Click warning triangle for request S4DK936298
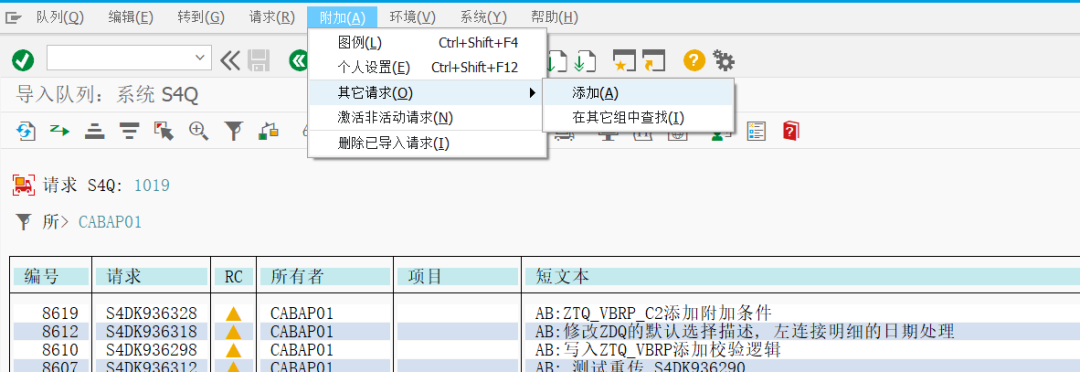The width and height of the screenshot is (1080, 372). pyautogui.click(x=233, y=350)
